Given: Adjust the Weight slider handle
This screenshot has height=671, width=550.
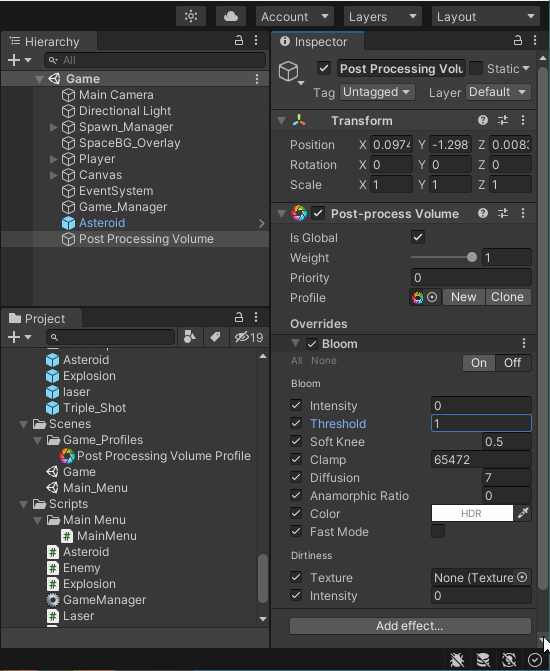Looking at the screenshot, I should coord(472,257).
